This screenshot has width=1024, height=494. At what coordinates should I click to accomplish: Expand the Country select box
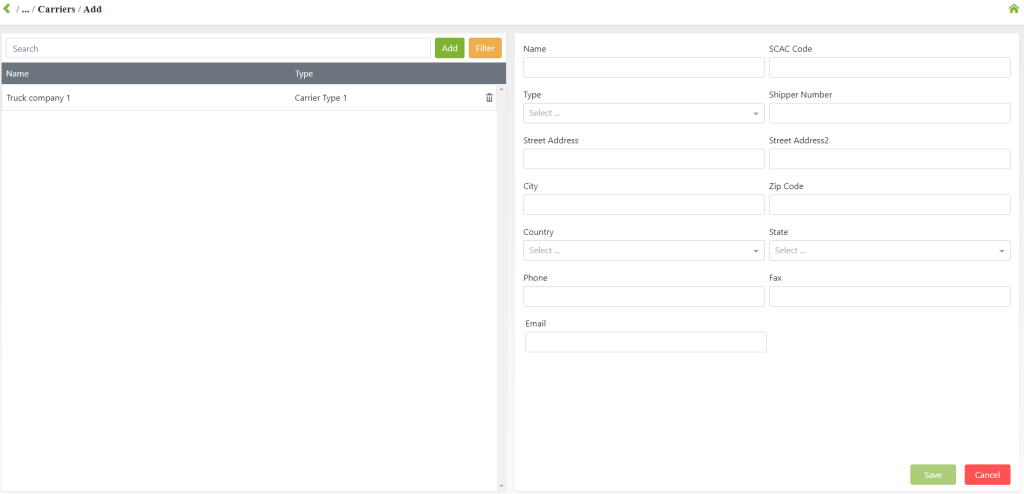(643, 250)
